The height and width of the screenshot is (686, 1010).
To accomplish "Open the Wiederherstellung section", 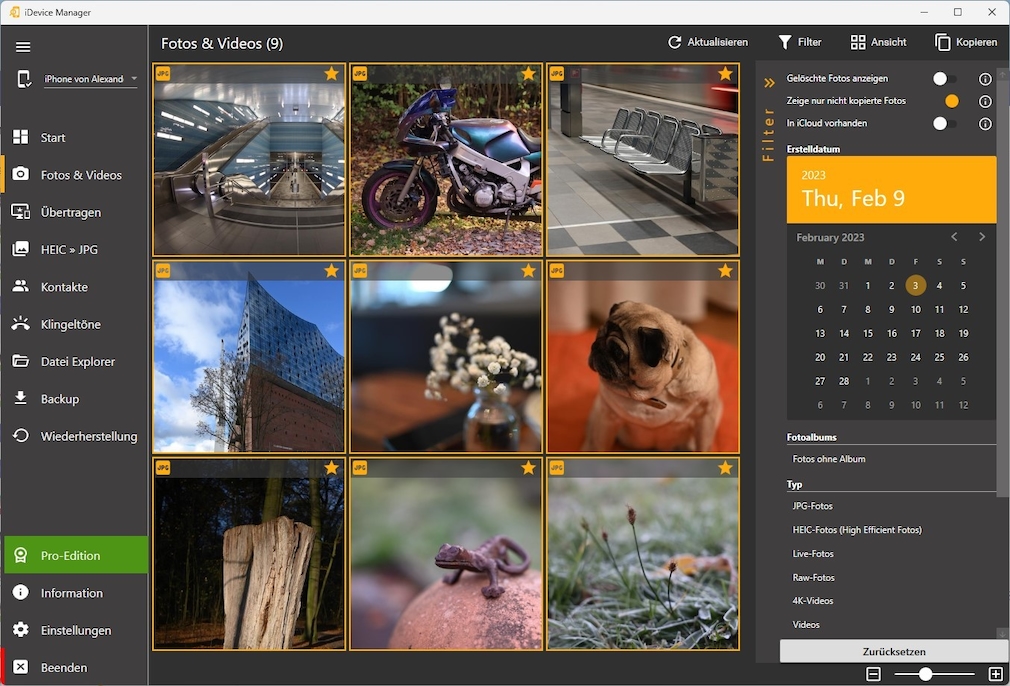I will tap(75, 436).
